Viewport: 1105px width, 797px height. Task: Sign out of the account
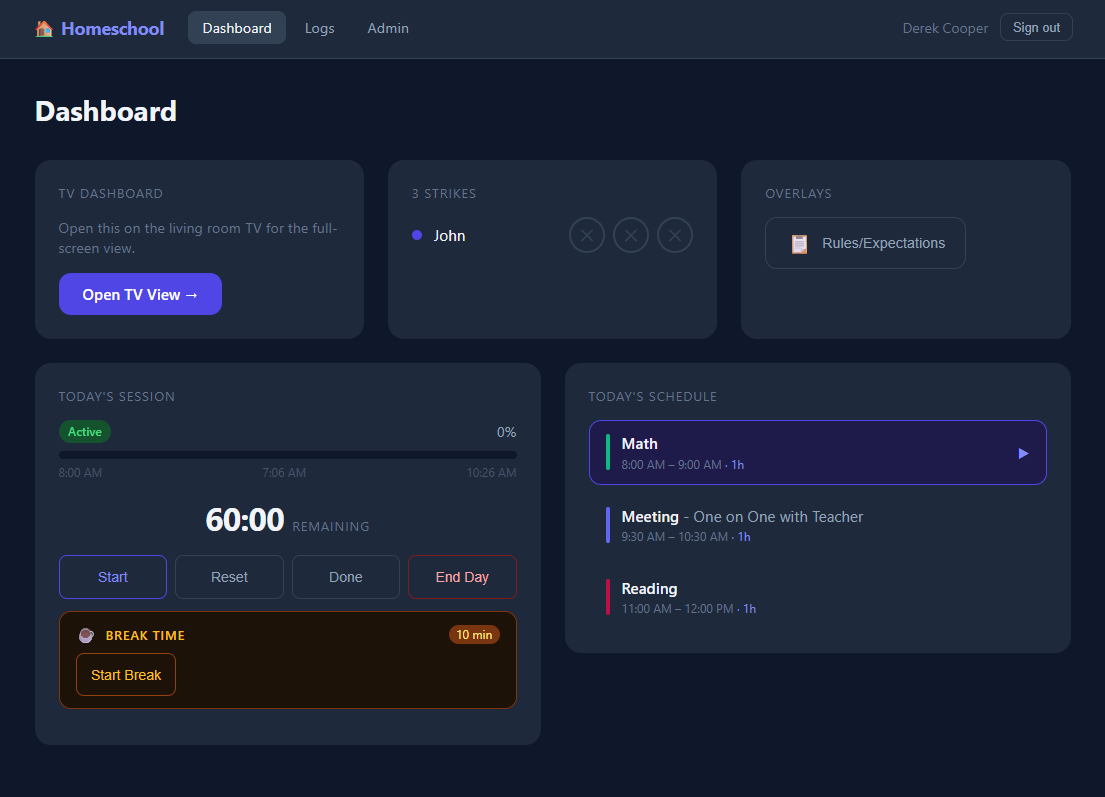pos(1035,28)
